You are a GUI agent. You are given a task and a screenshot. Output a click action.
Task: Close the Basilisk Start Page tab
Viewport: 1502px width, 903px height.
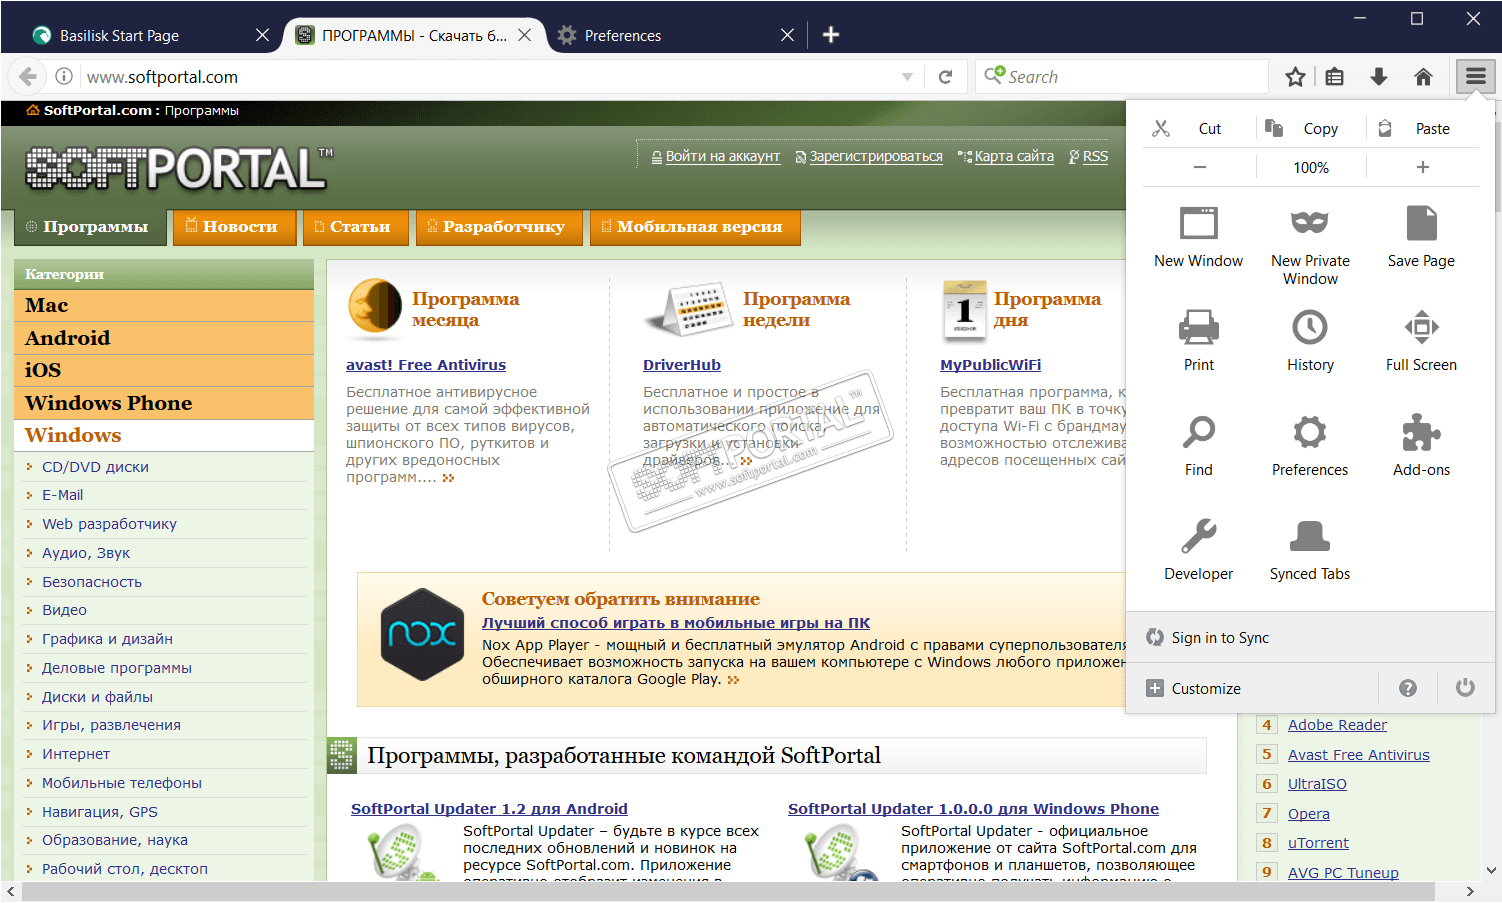point(262,35)
